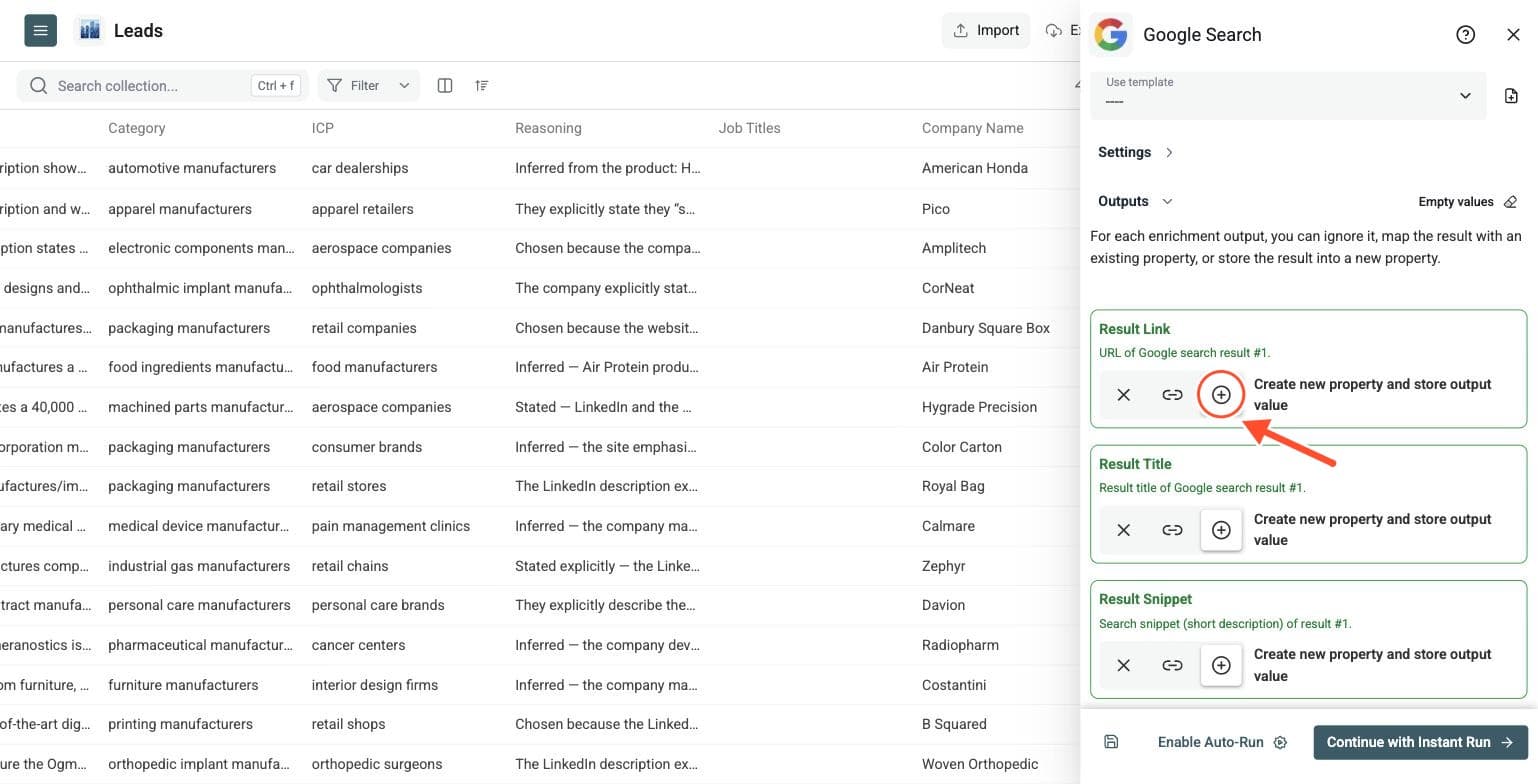Viewport: 1538px width, 784px height.
Task: Click Enable Auto-Run
Action: click(1222, 742)
